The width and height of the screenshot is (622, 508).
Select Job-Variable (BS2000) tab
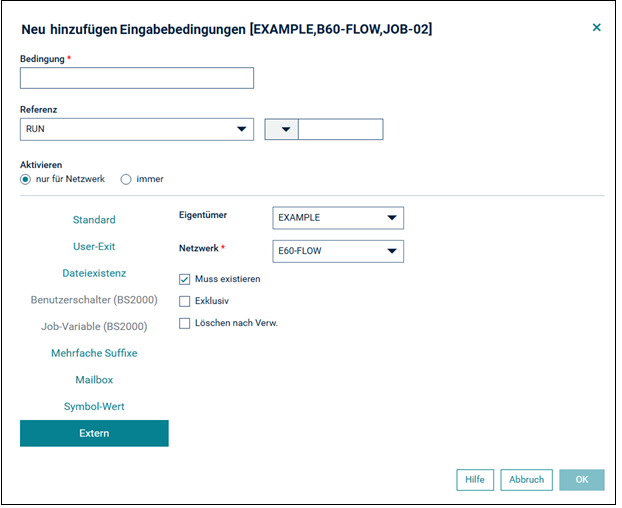point(94,326)
